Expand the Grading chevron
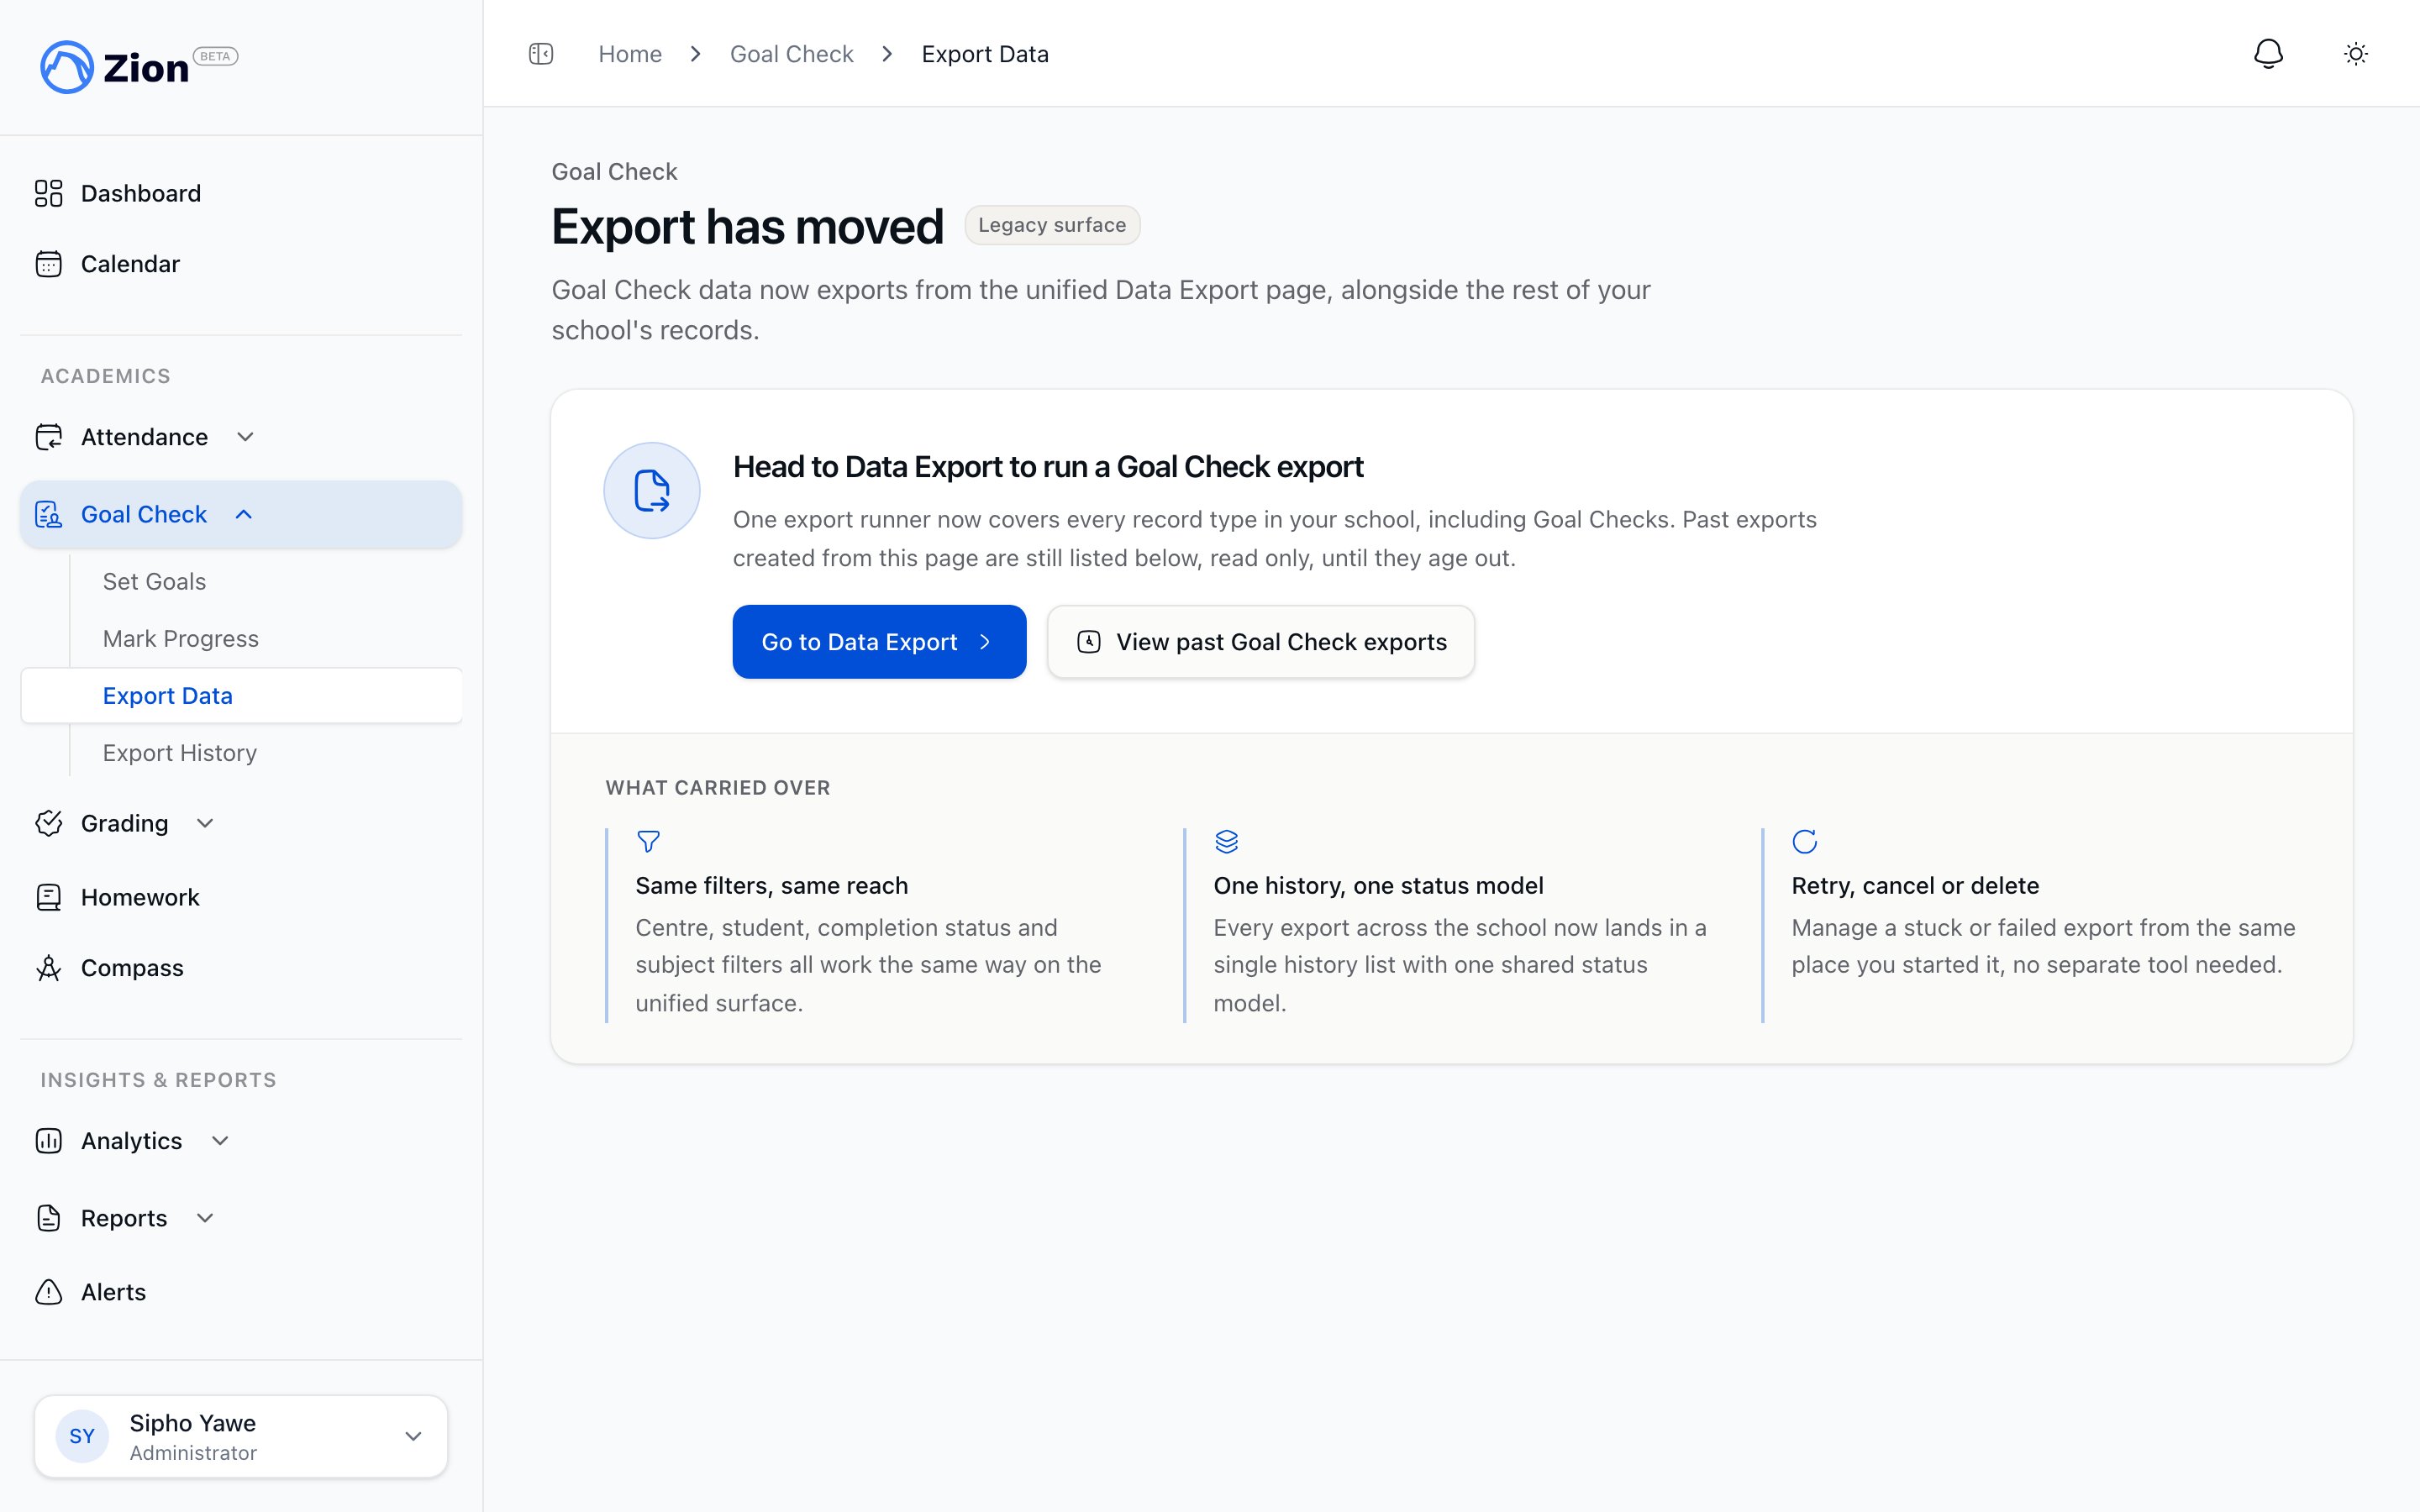The image size is (2420, 1512). coord(205,823)
